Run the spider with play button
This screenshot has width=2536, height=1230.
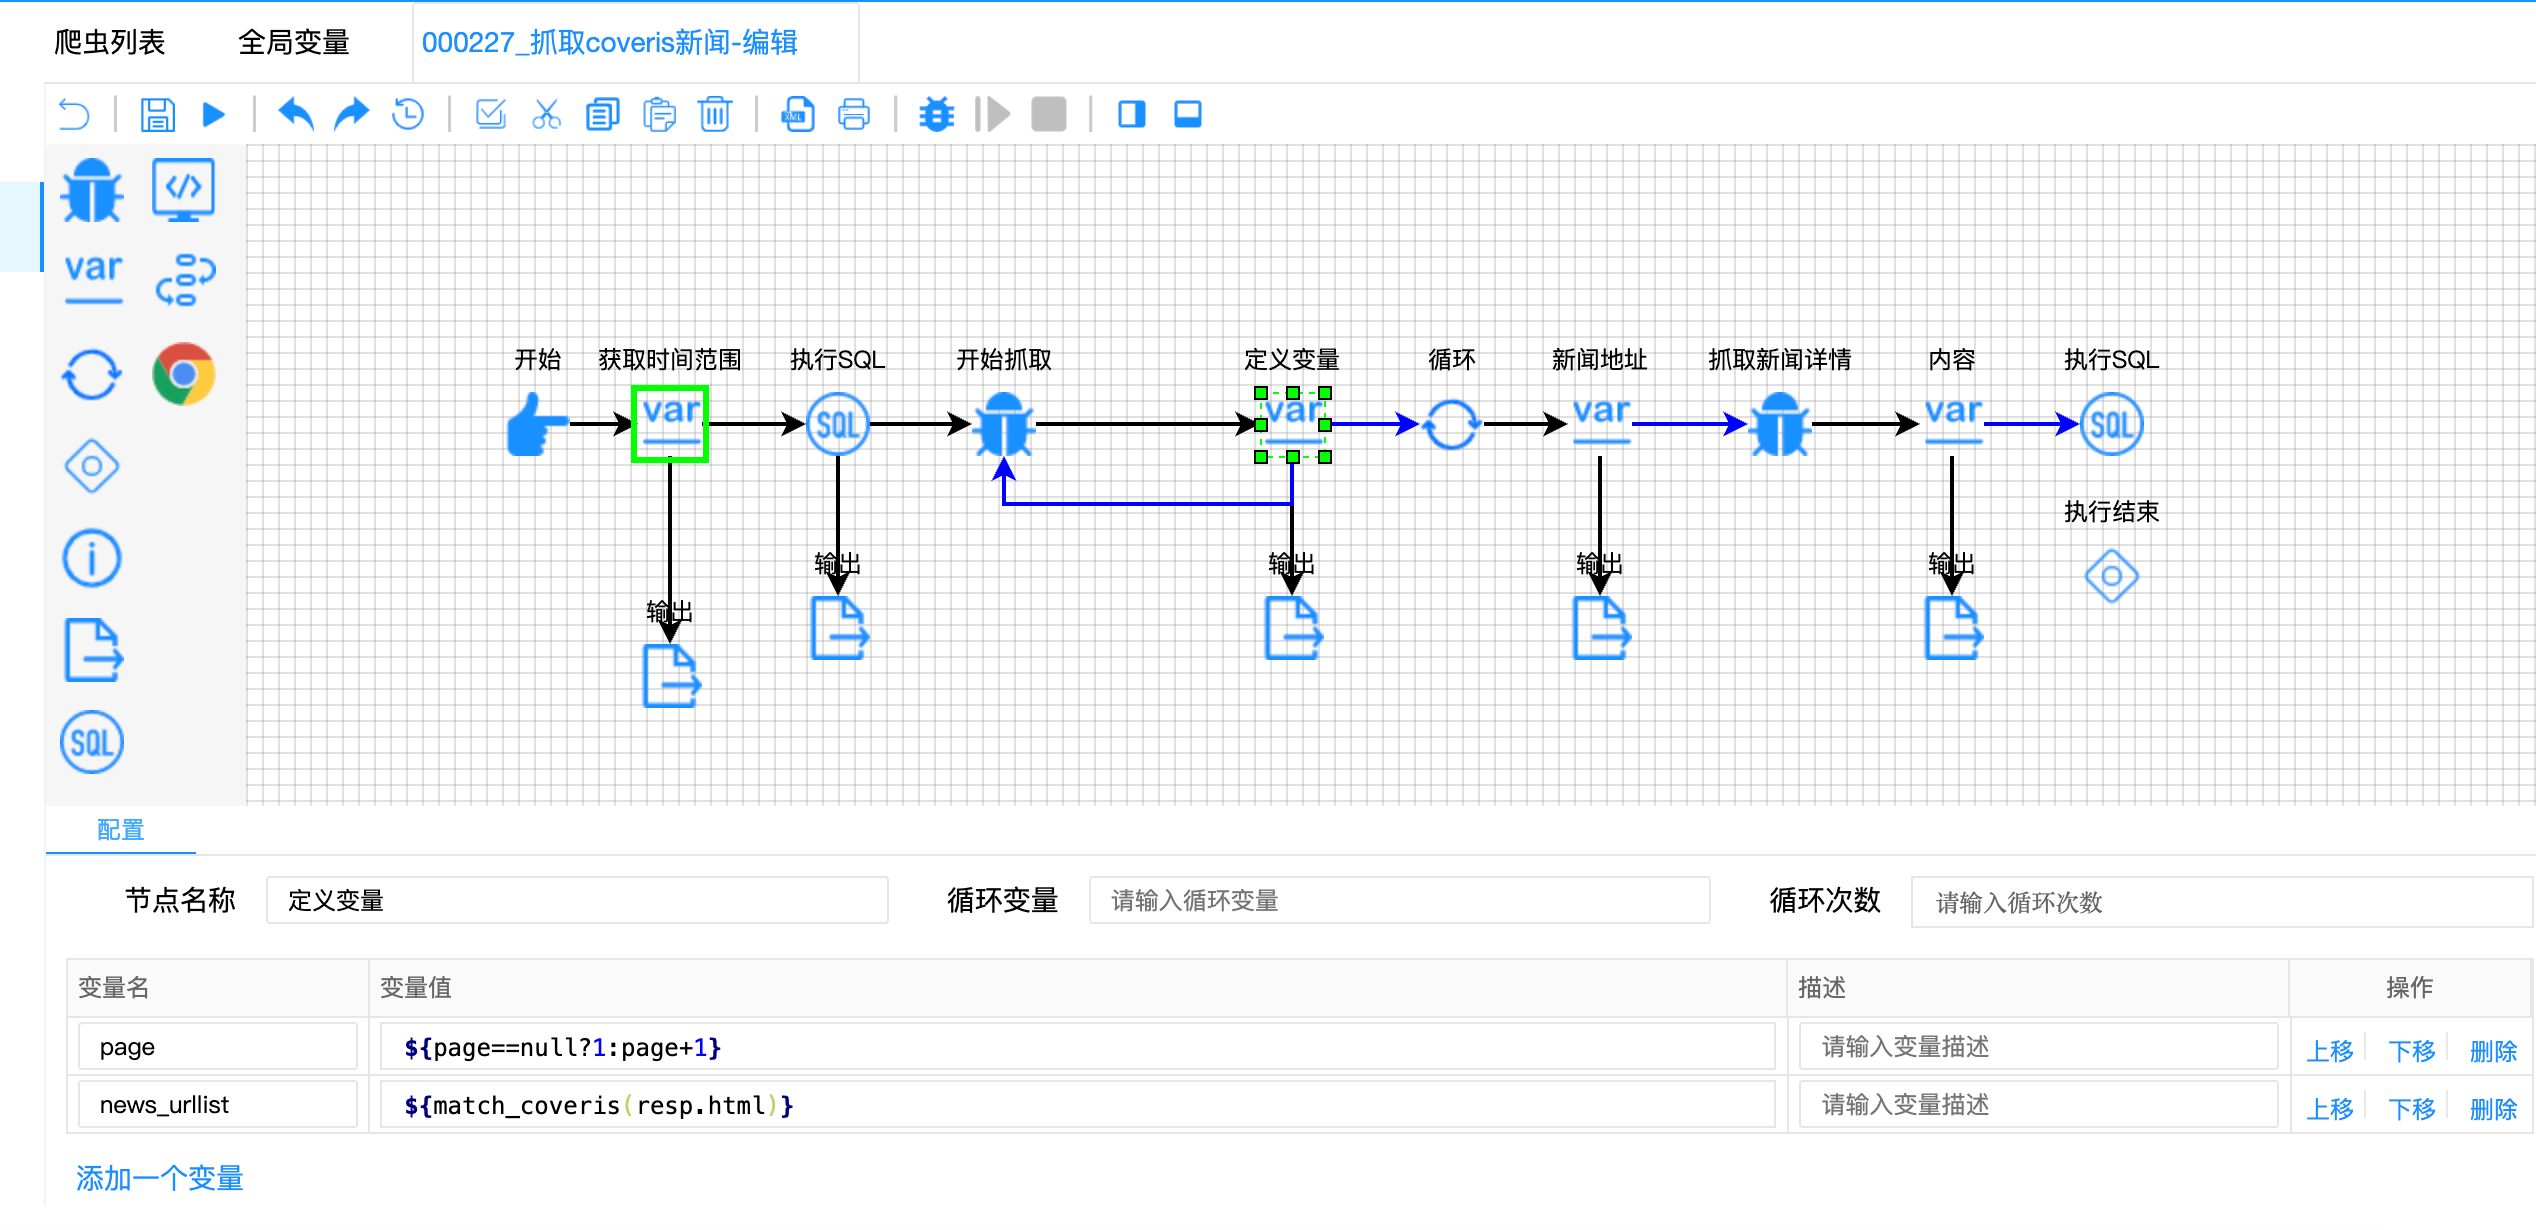[213, 115]
